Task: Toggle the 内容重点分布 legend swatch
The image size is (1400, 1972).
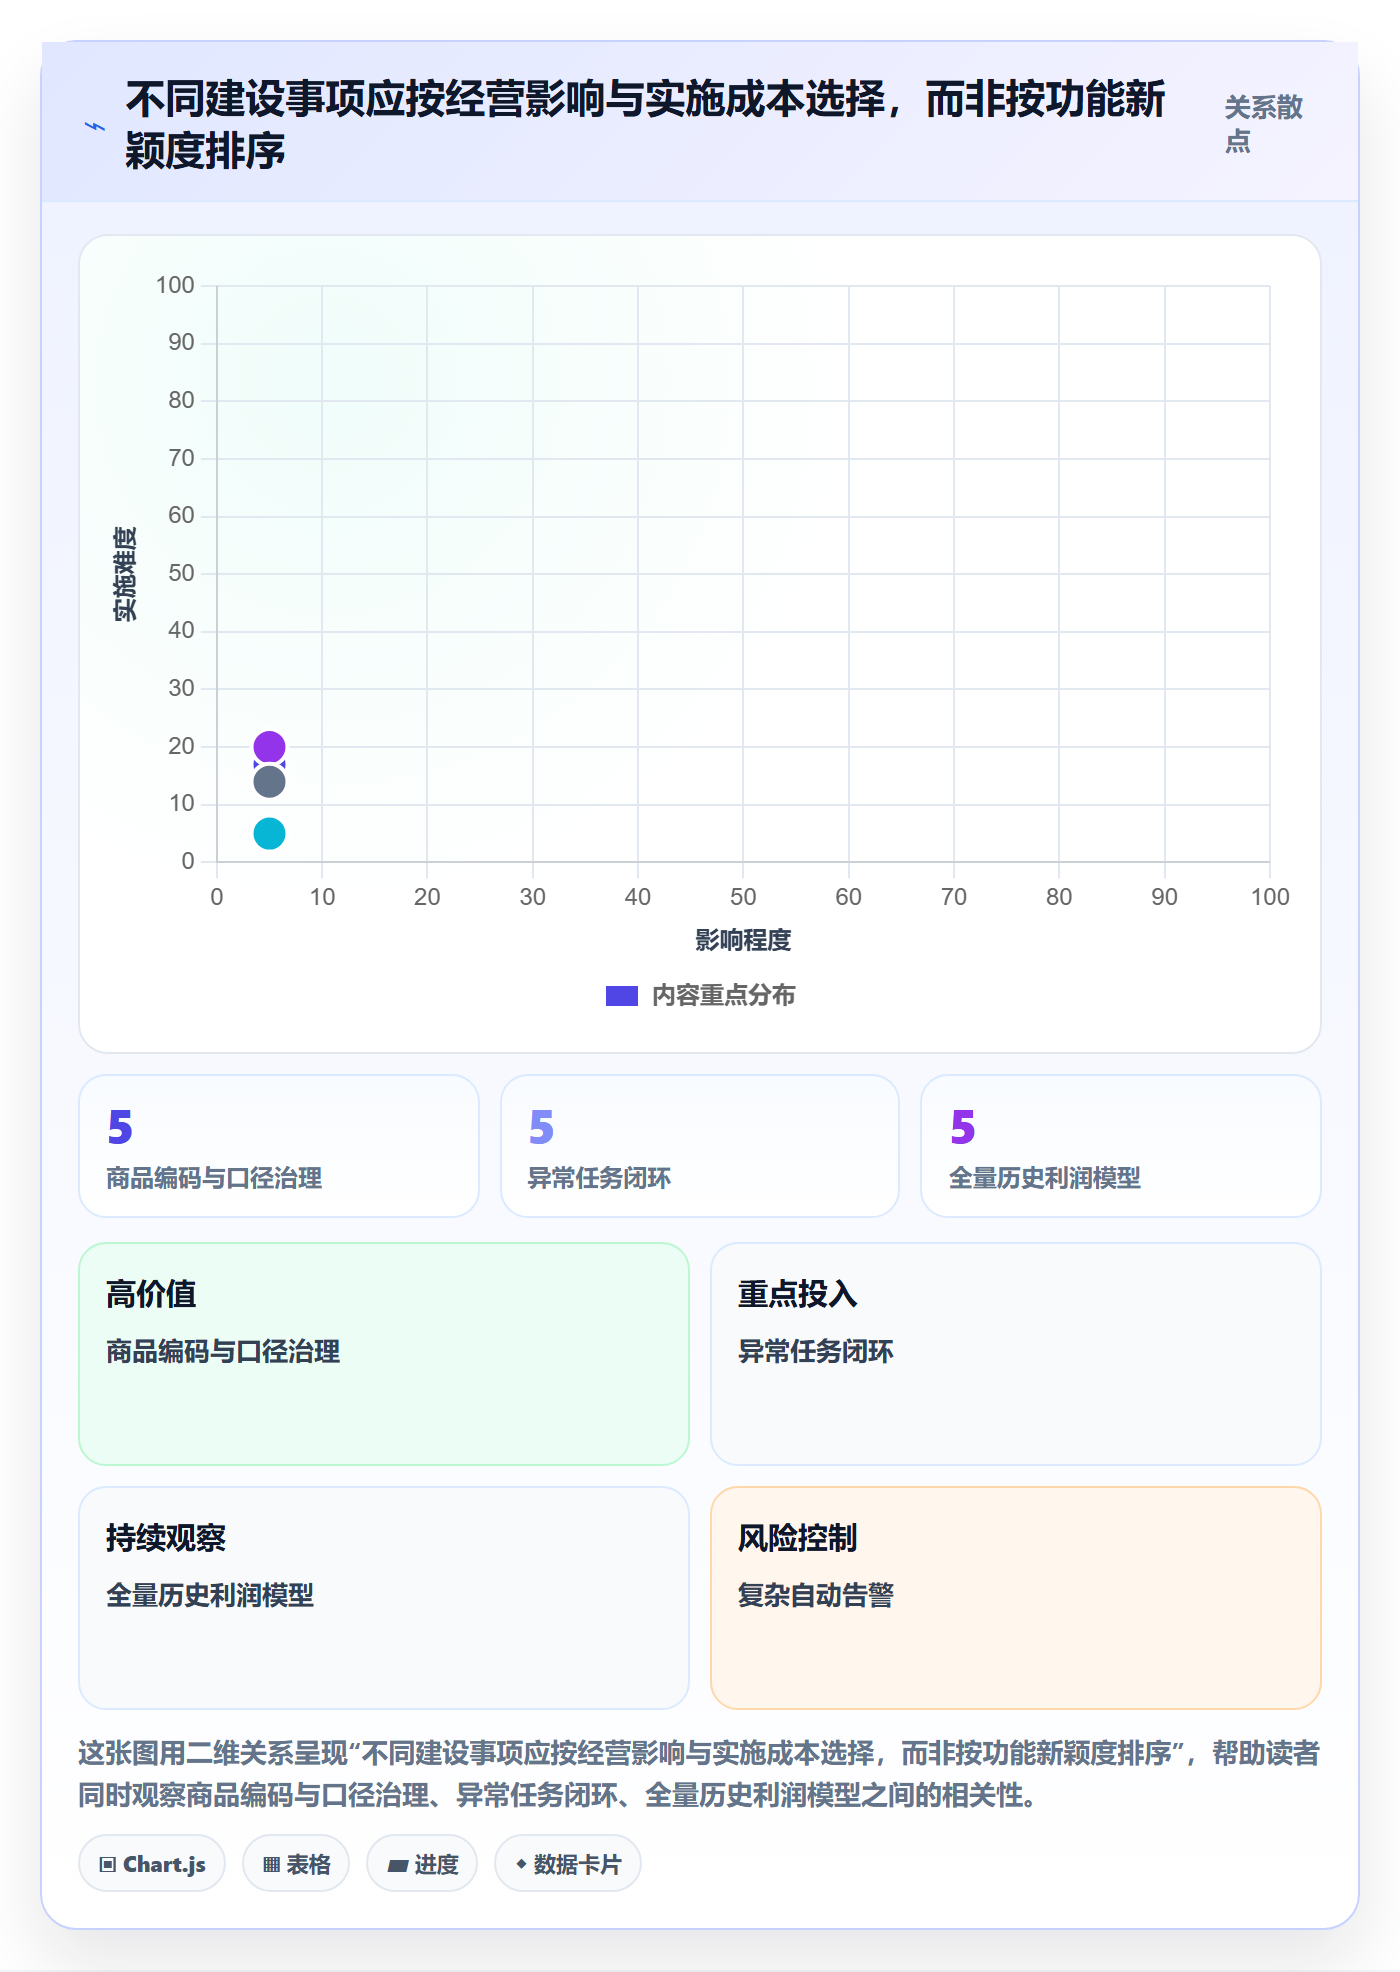Action: [x=622, y=996]
